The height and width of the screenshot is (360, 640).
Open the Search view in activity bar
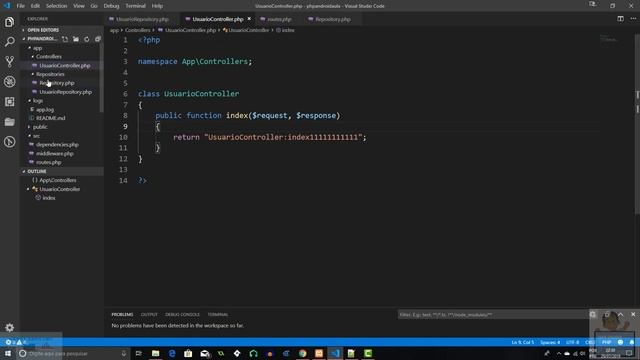pyautogui.click(x=9, y=42)
